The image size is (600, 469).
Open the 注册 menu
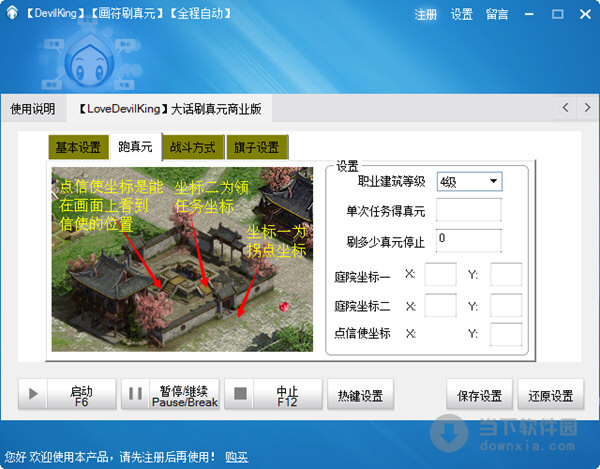426,15
